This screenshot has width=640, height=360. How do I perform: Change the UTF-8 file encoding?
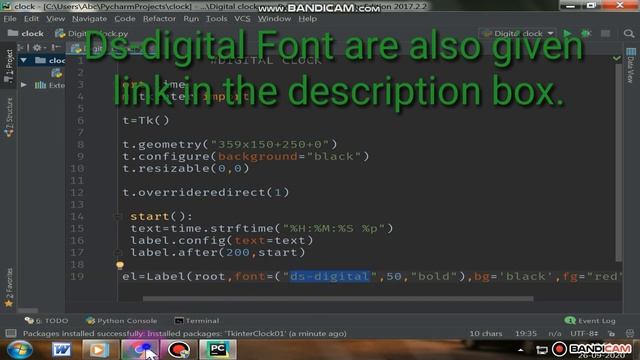click(x=584, y=333)
